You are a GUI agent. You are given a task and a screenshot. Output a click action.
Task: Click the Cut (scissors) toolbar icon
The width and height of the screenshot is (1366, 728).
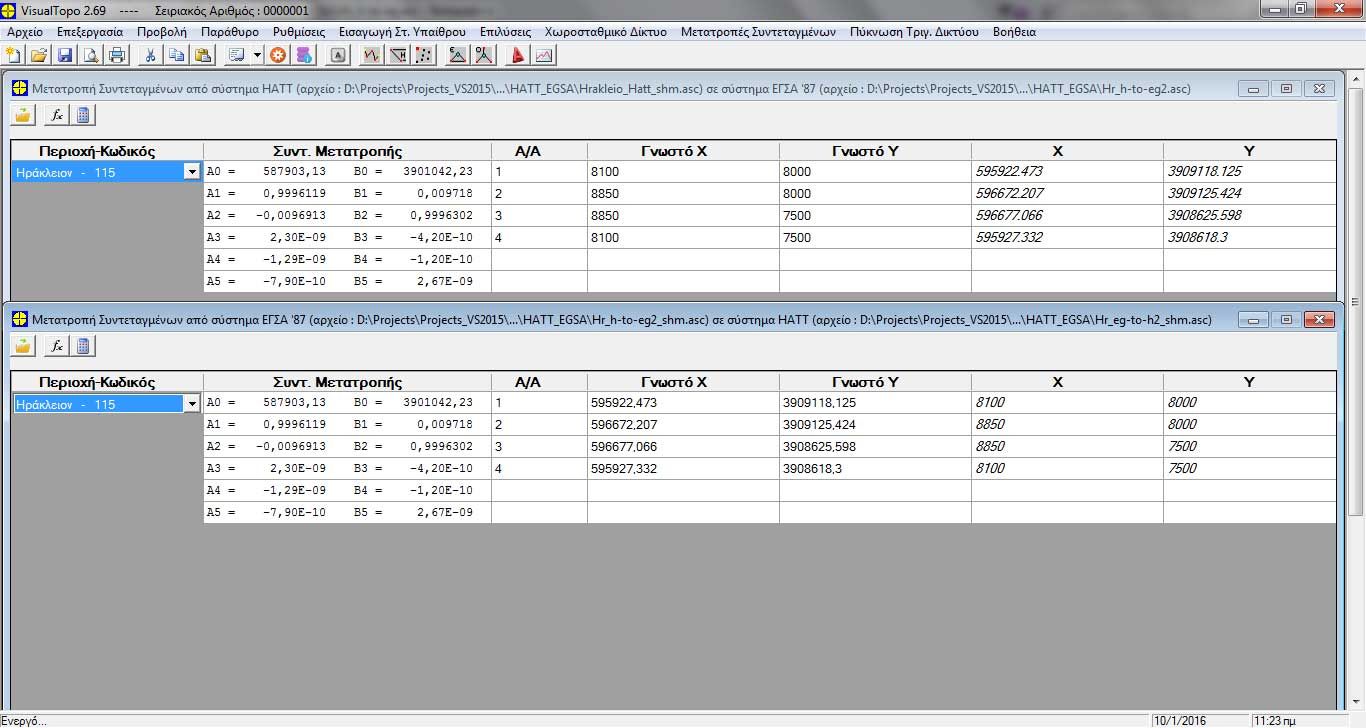150,55
